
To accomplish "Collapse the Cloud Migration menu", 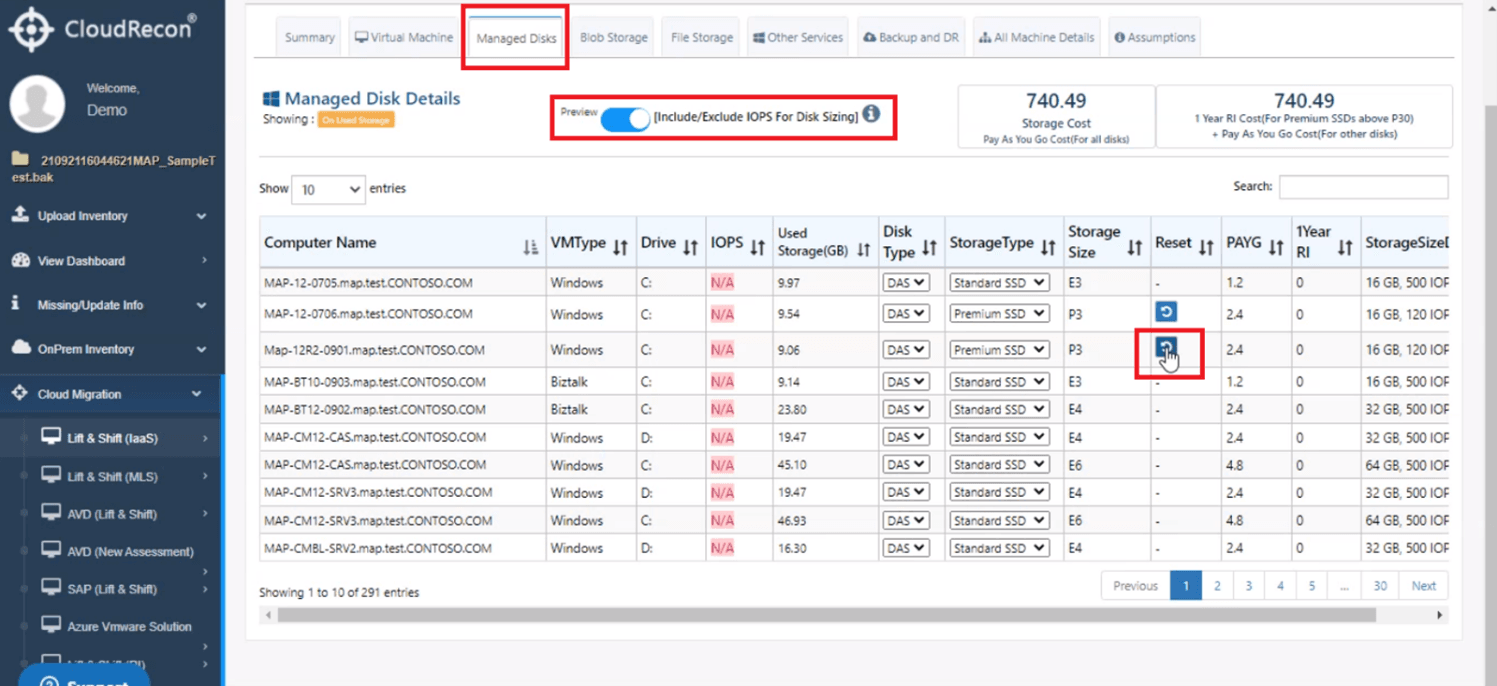I will click(x=111, y=394).
